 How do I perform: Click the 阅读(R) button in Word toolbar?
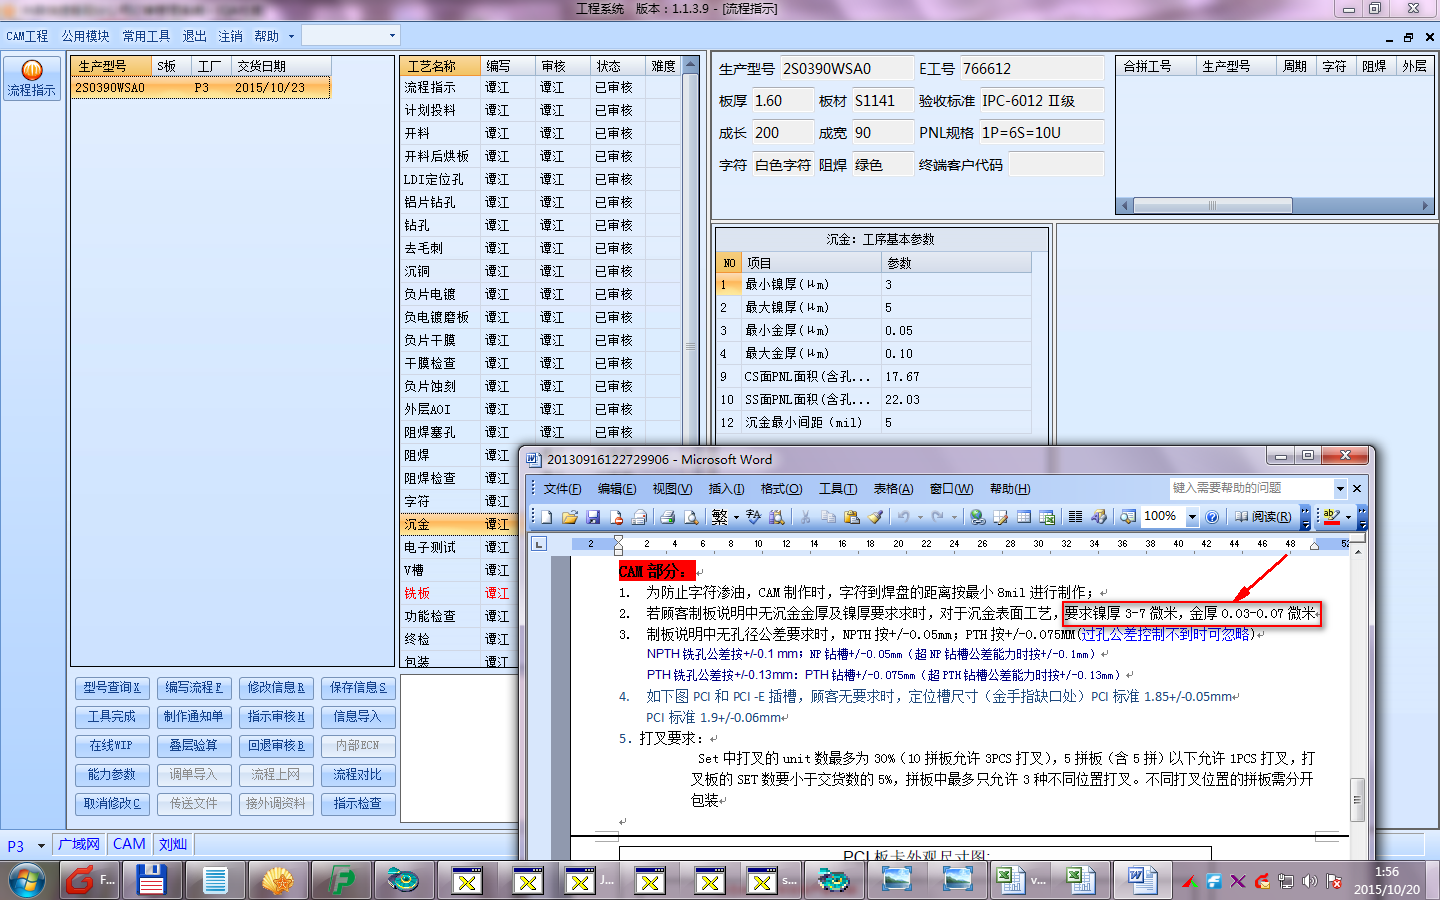click(1262, 517)
